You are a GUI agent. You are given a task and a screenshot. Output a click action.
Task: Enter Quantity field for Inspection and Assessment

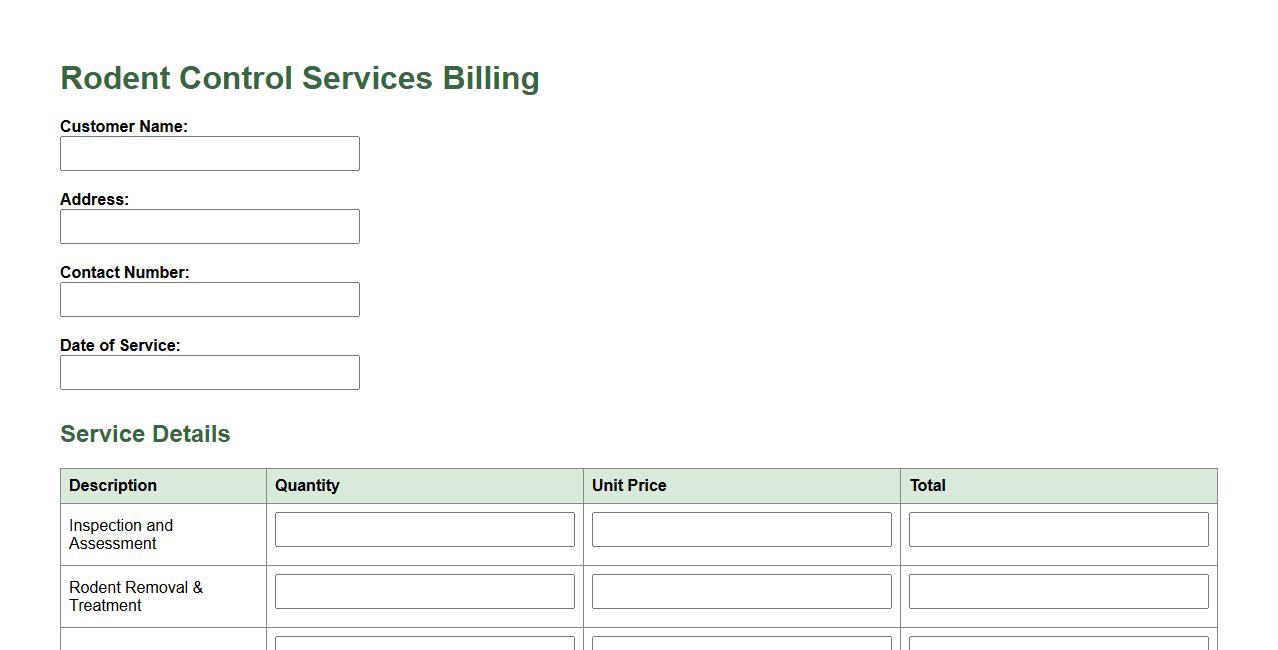tap(424, 530)
